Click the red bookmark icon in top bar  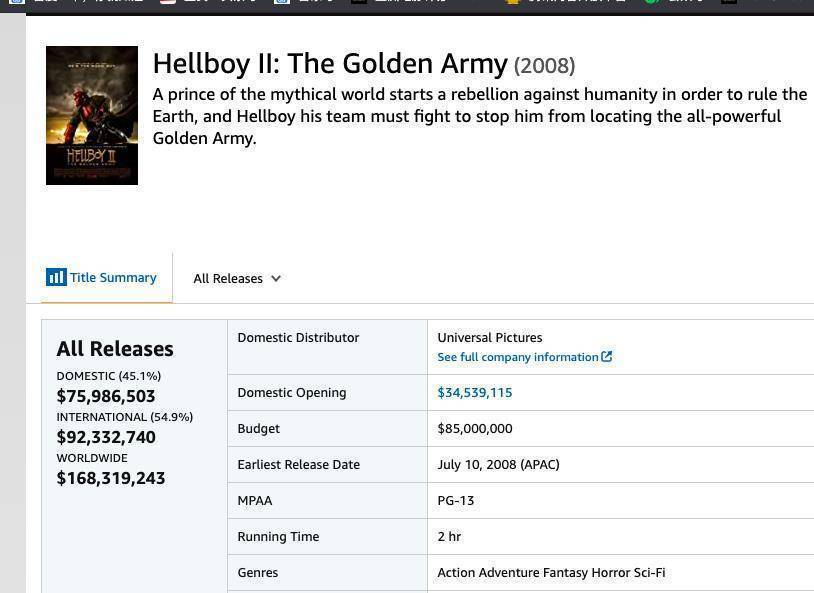pyautogui.click(x=168, y=2)
